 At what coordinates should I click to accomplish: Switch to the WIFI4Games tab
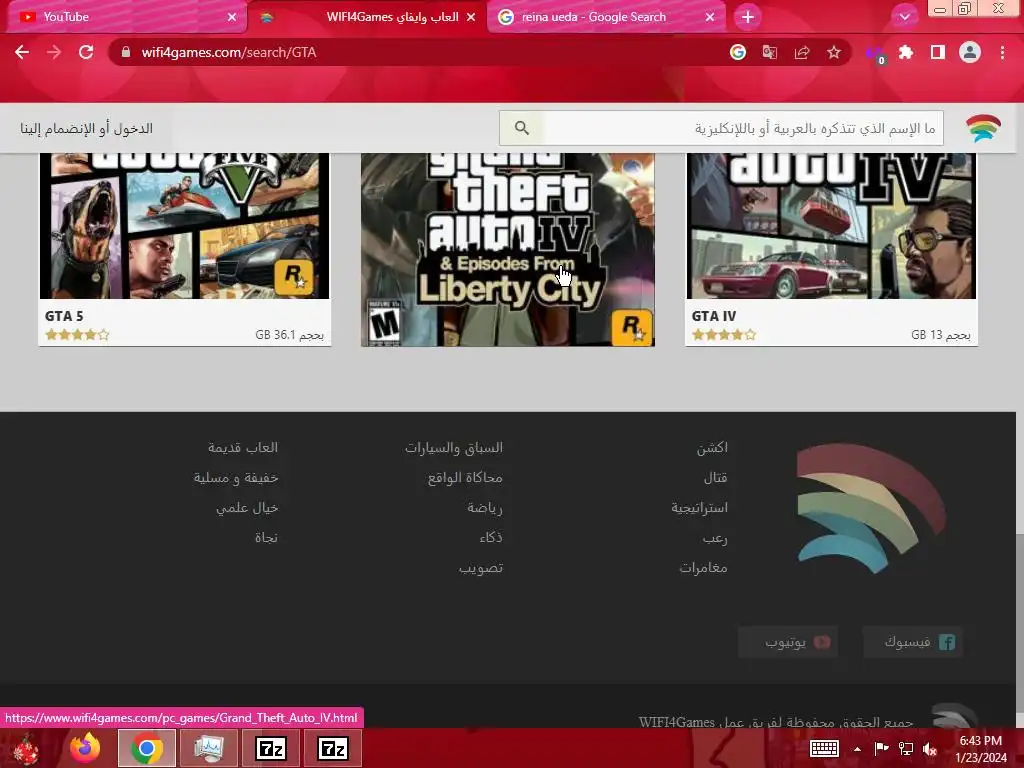click(368, 17)
